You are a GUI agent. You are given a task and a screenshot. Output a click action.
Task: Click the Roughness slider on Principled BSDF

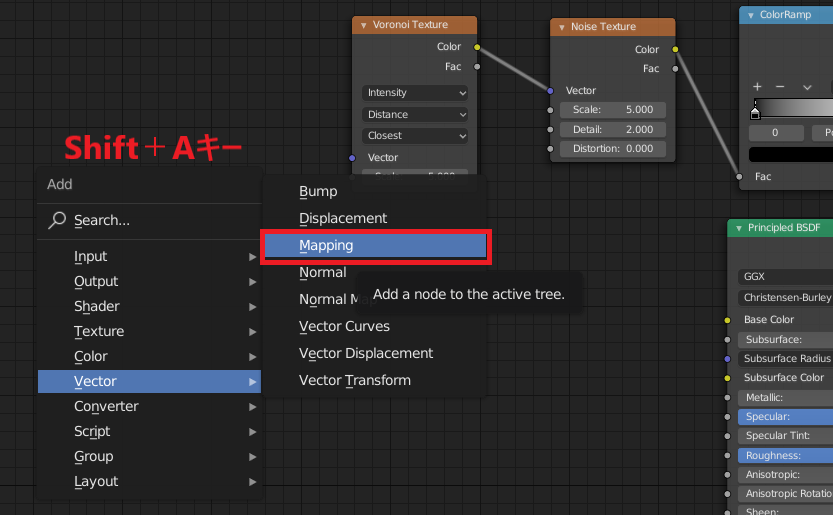[785, 455]
